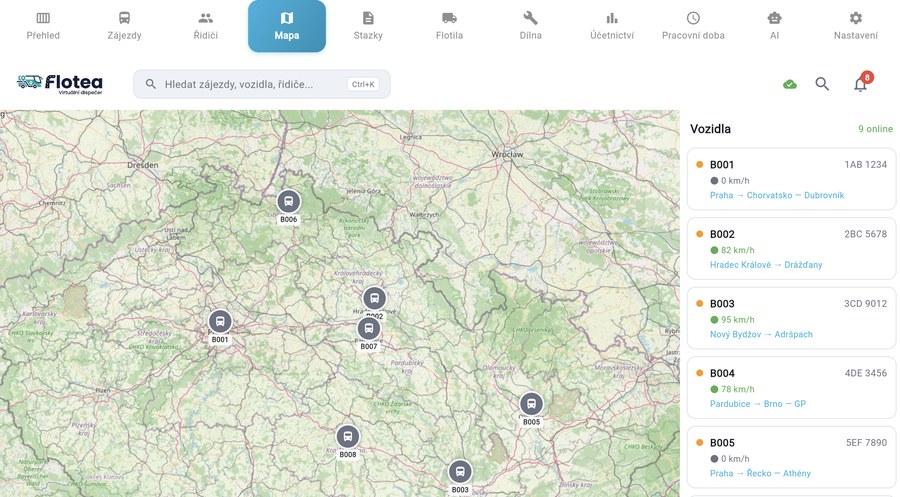The width and height of the screenshot is (900, 497).
Task: Switch to the Řidiči drivers tab
Action: coord(205,26)
